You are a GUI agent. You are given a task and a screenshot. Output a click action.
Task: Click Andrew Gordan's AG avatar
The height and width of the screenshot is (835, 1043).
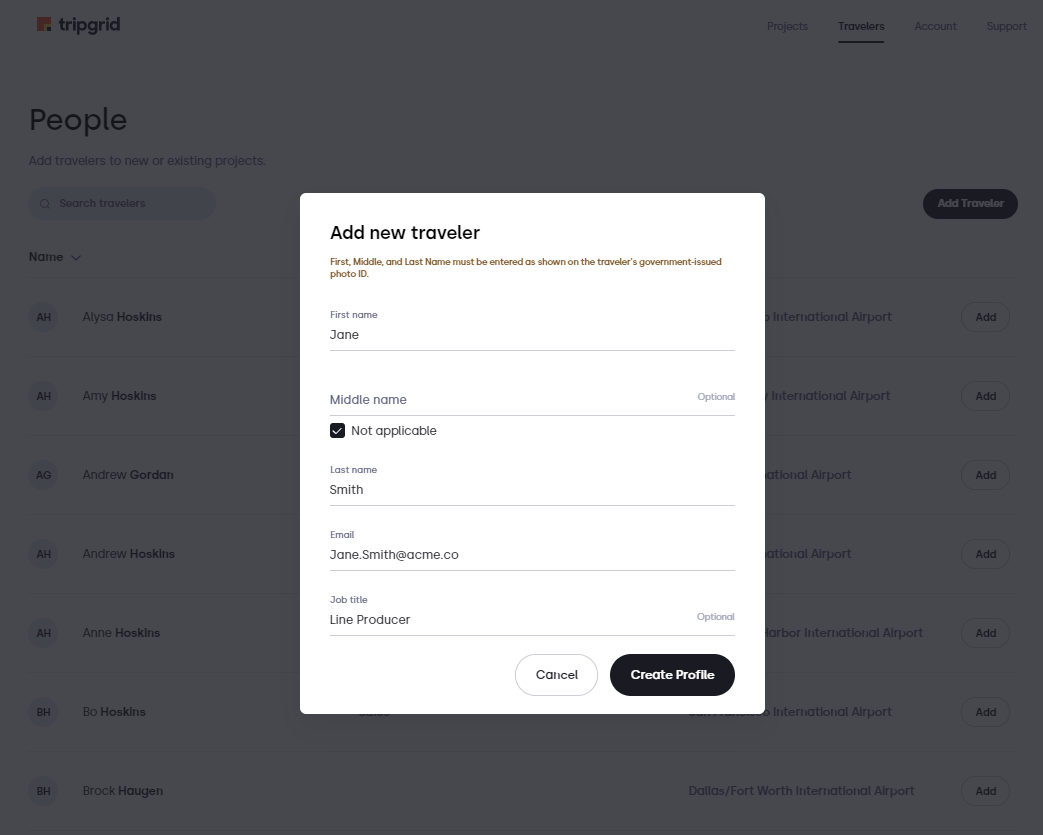tap(43, 475)
